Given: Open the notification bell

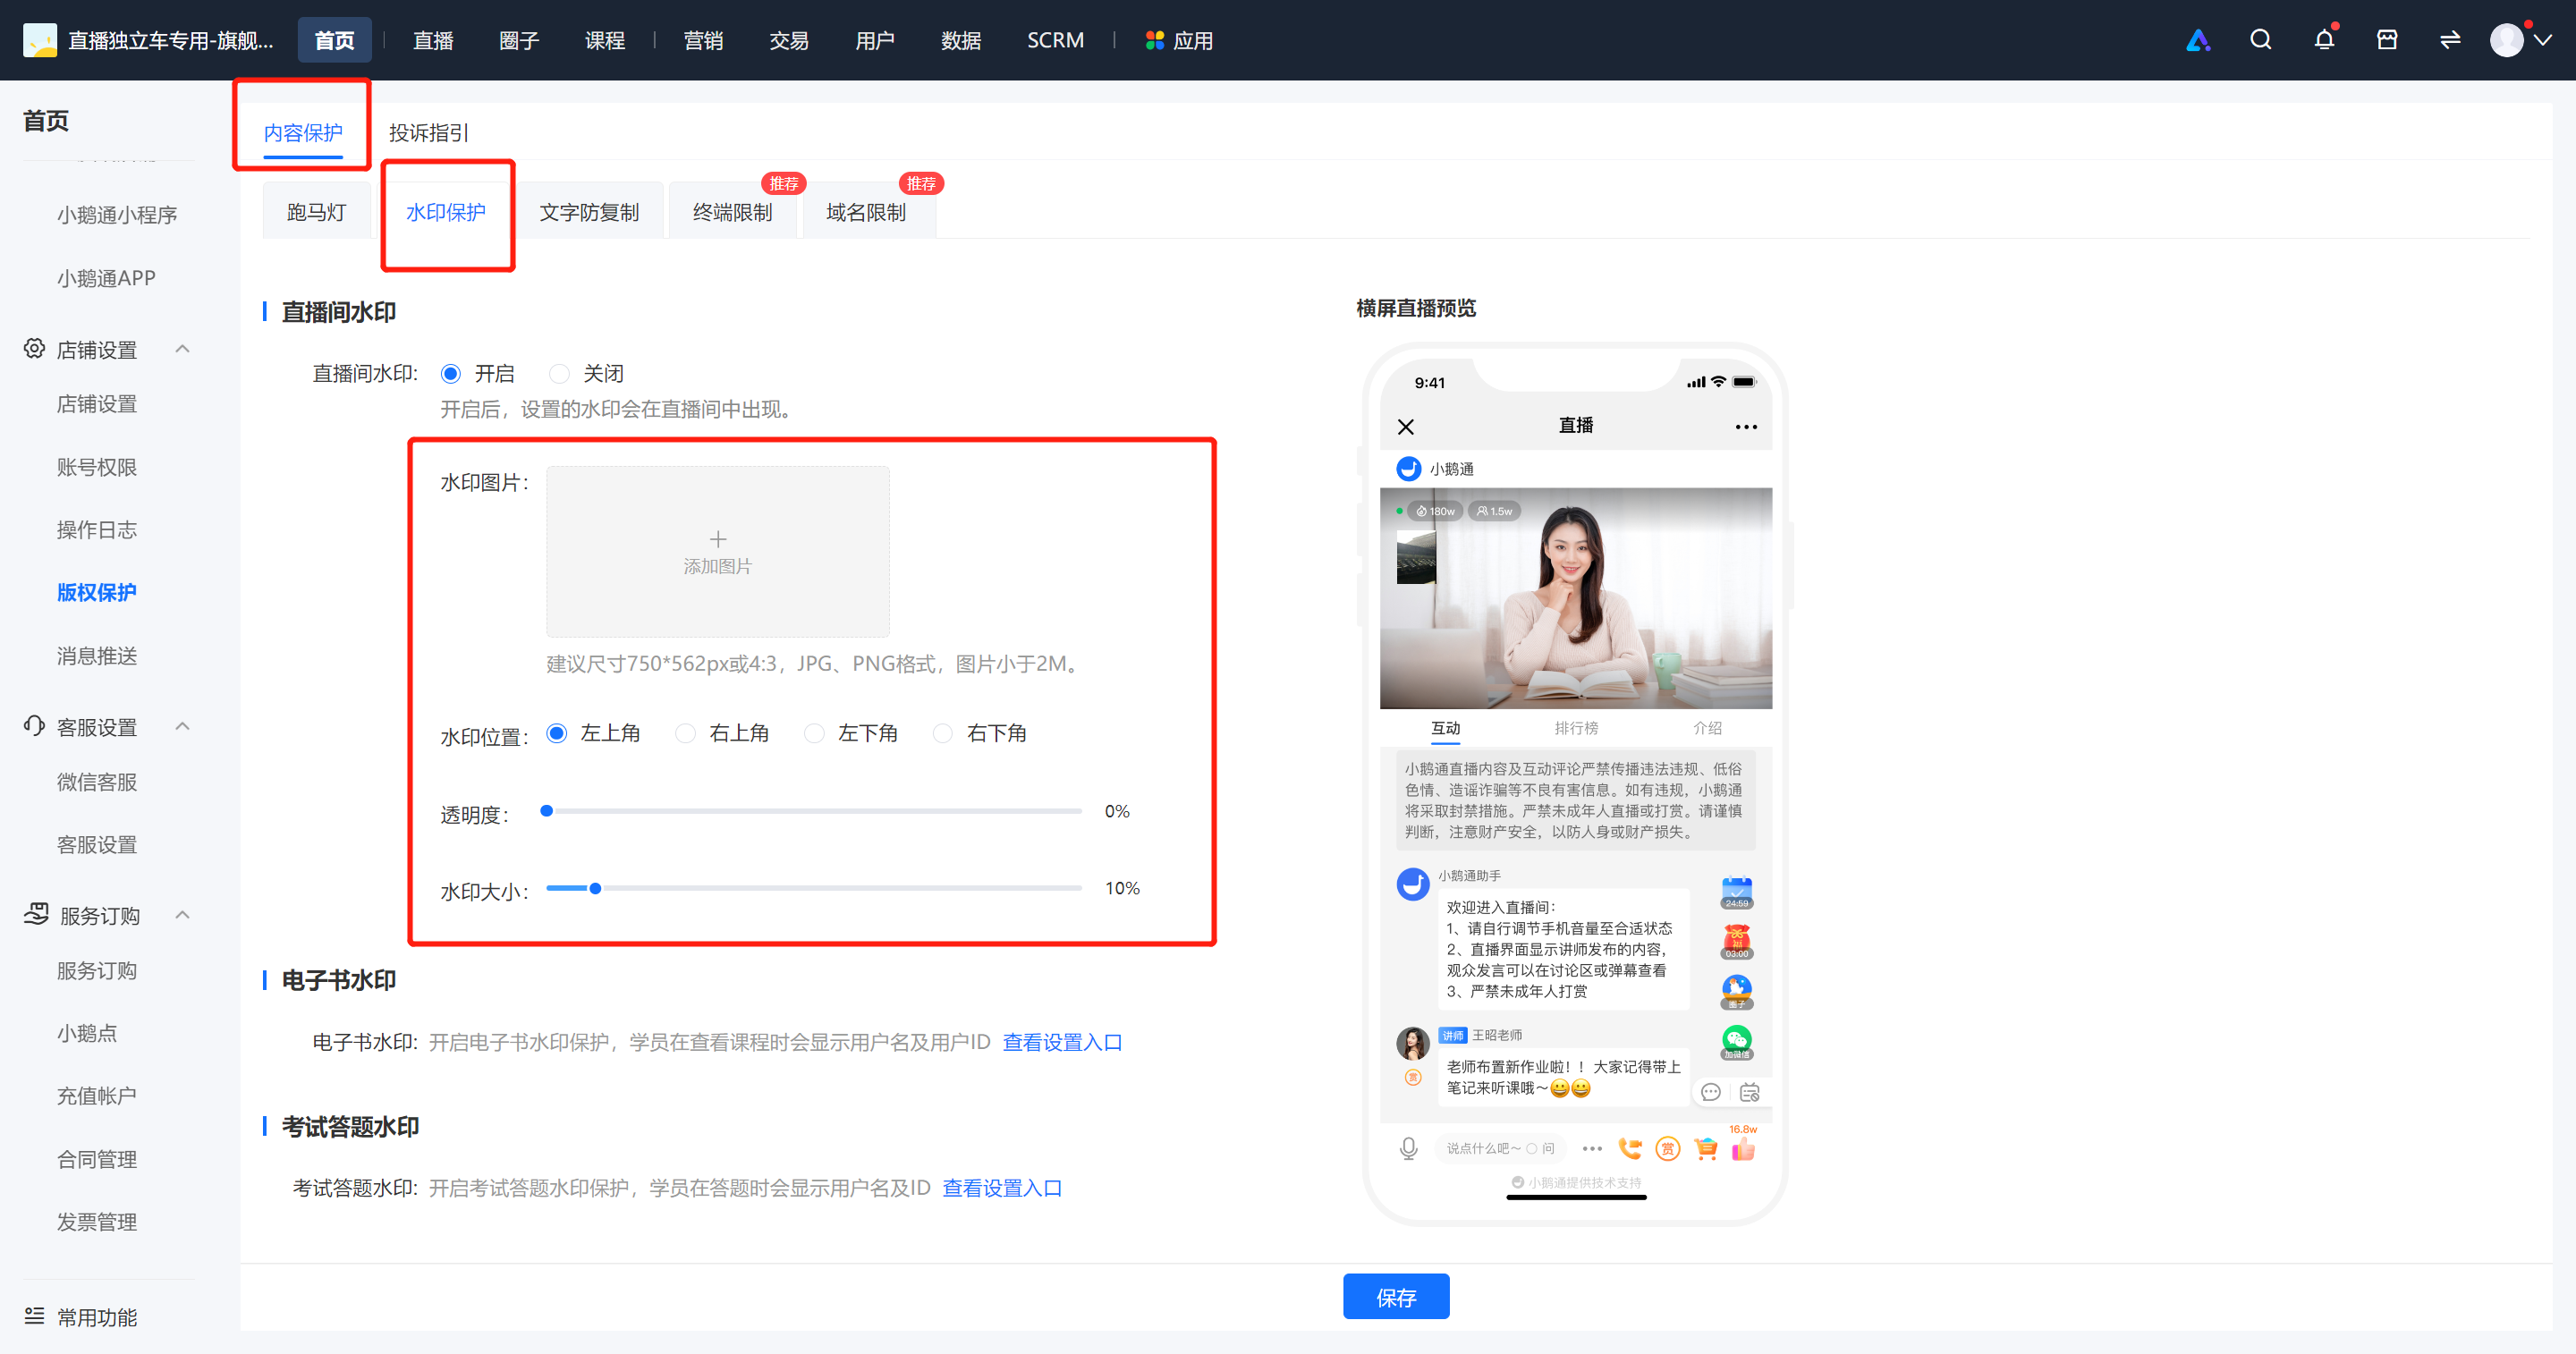Looking at the screenshot, I should pos(2324,40).
